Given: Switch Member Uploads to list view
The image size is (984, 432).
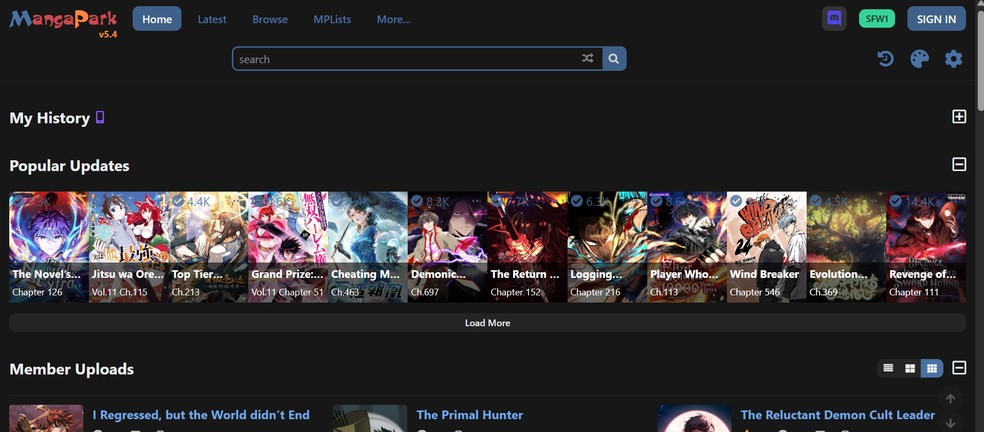Looking at the screenshot, I should click(888, 368).
